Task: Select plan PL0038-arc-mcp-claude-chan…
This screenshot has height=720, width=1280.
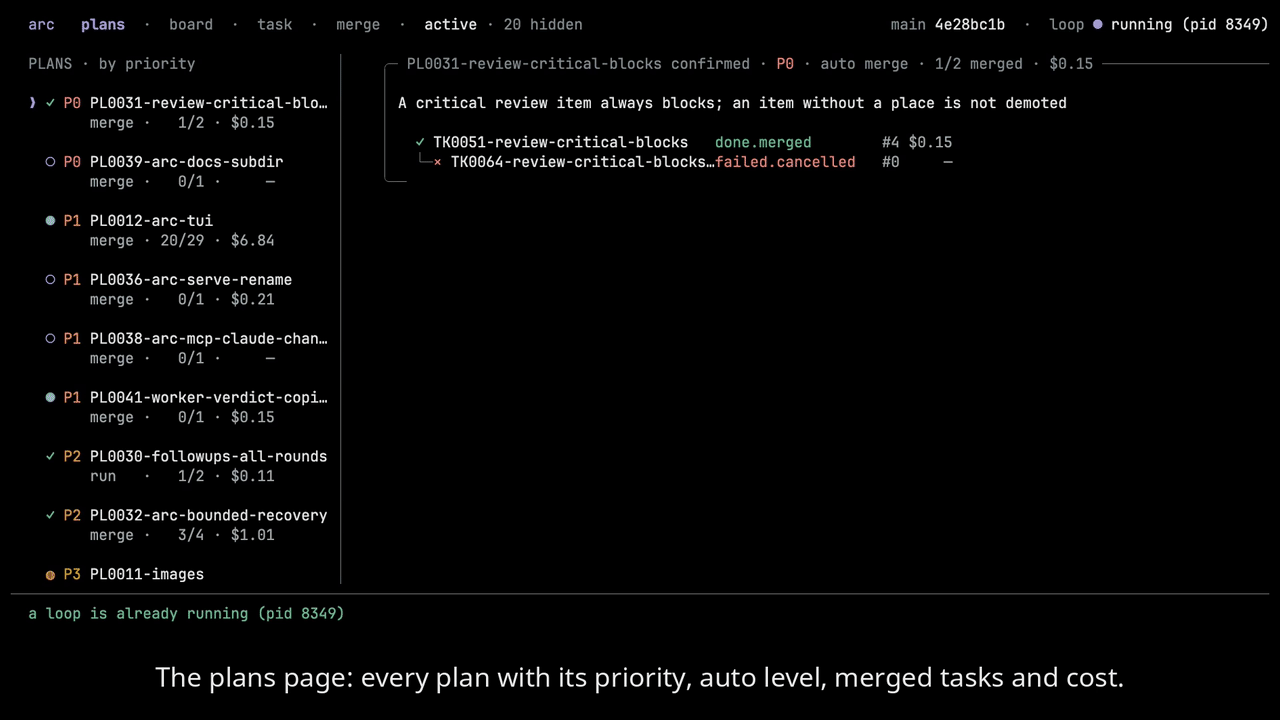Action: pos(209,339)
